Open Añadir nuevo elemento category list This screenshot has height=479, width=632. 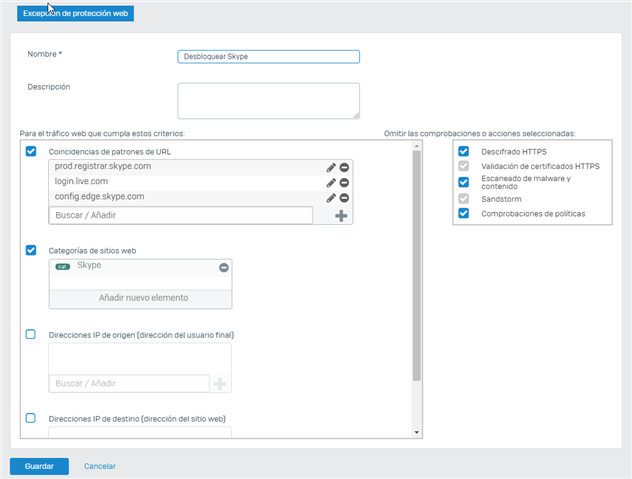(x=141, y=298)
